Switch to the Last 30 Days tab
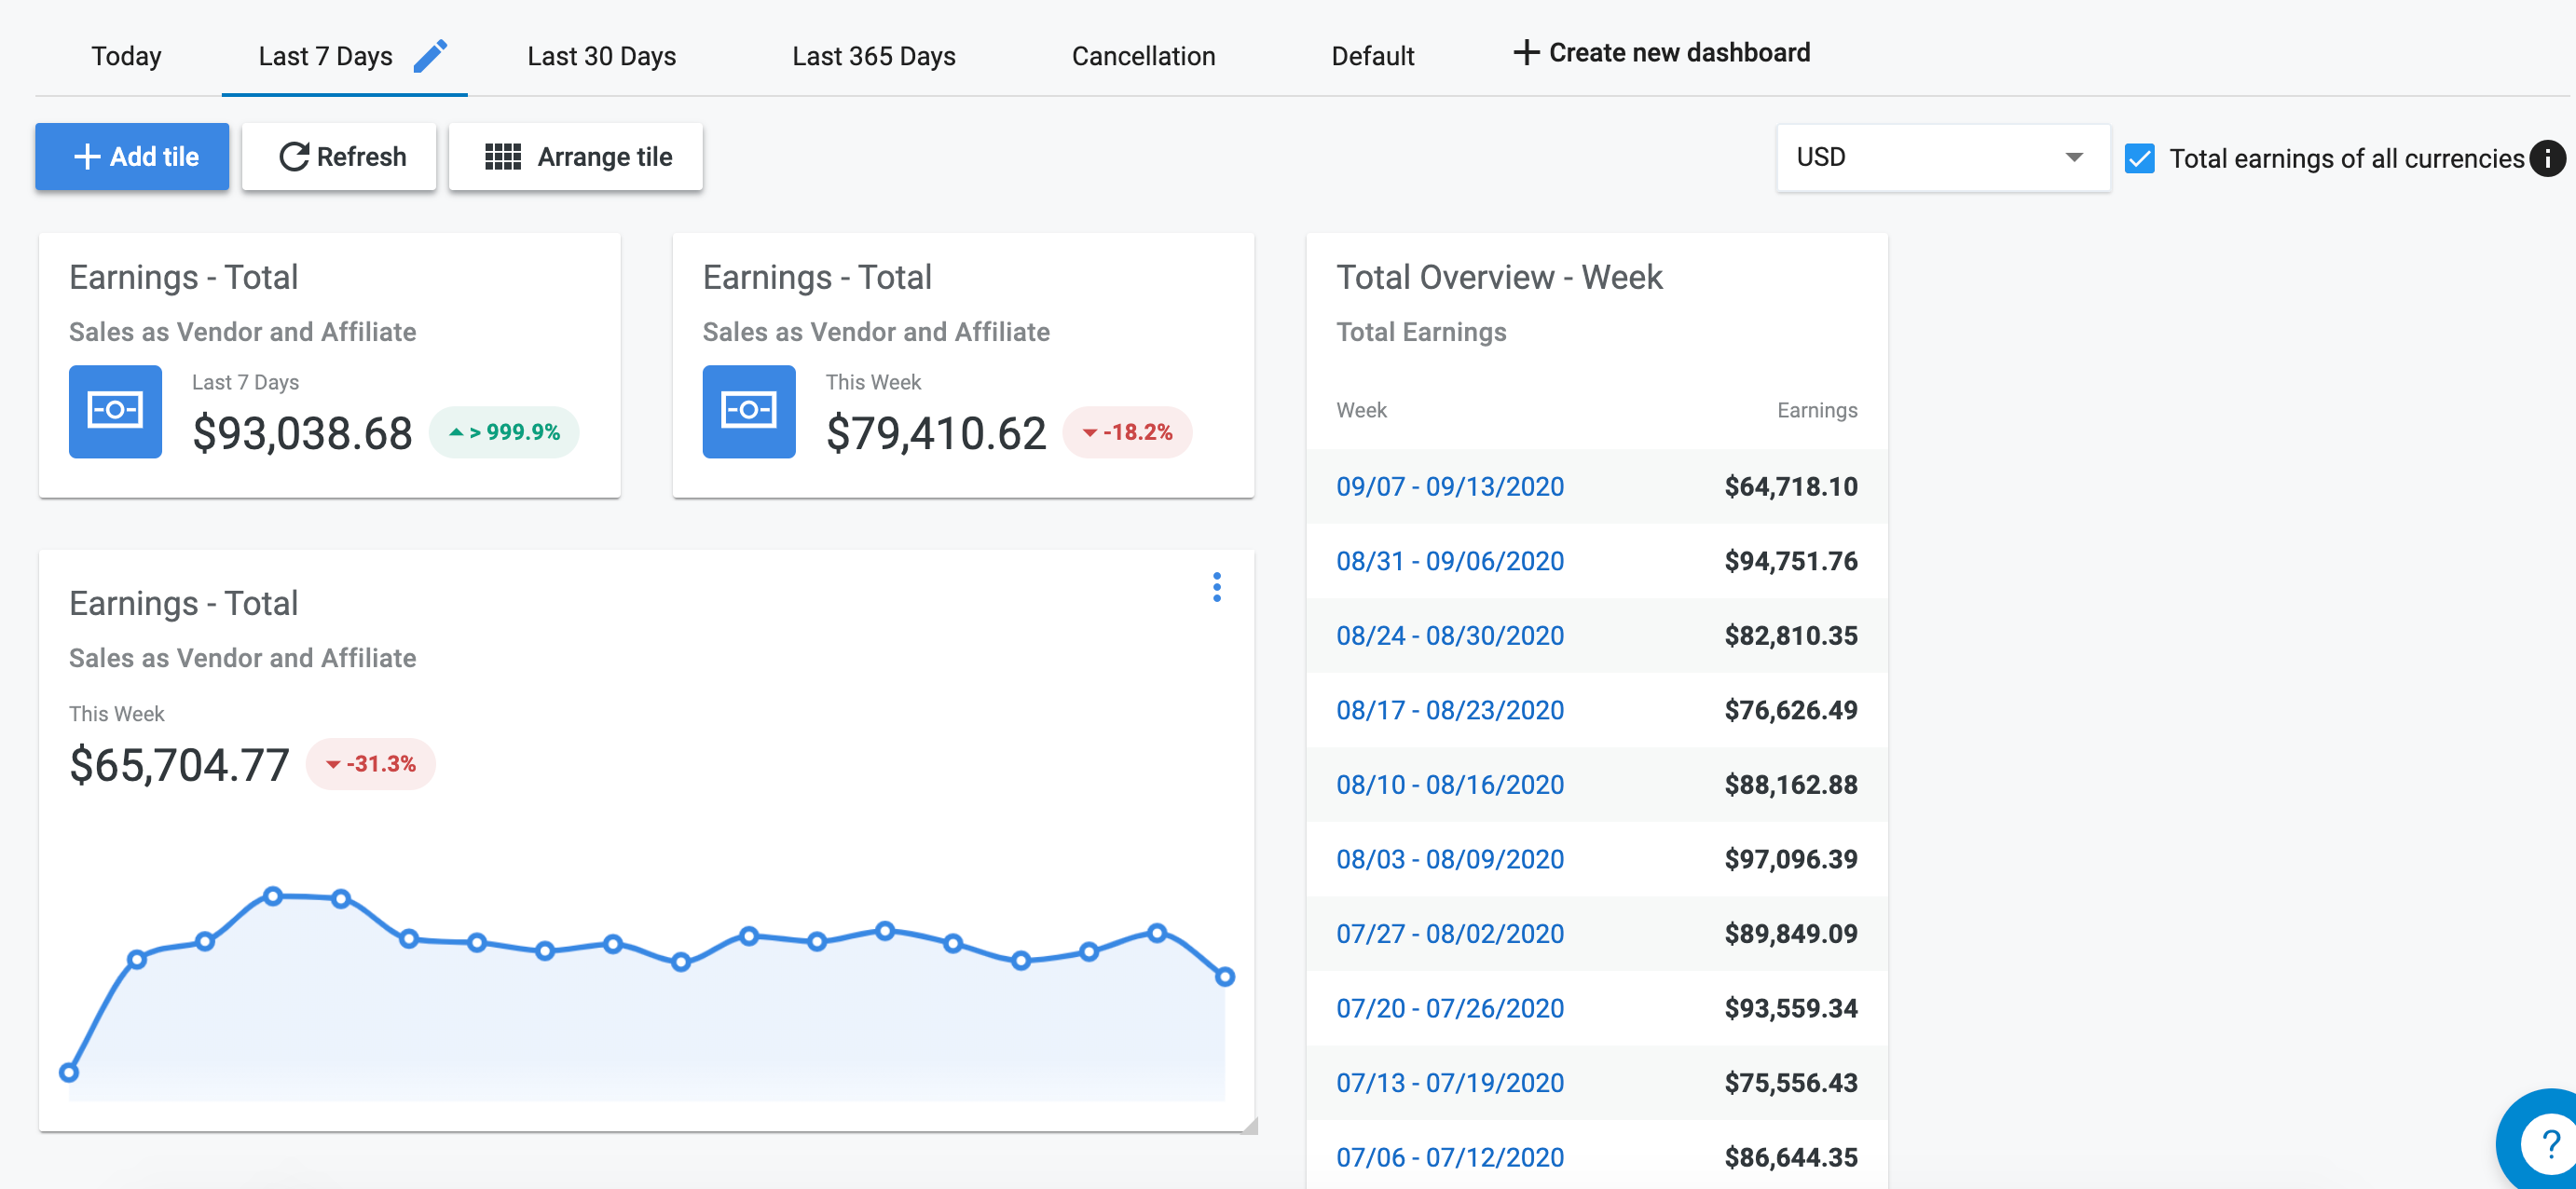This screenshot has width=2576, height=1189. [x=601, y=56]
